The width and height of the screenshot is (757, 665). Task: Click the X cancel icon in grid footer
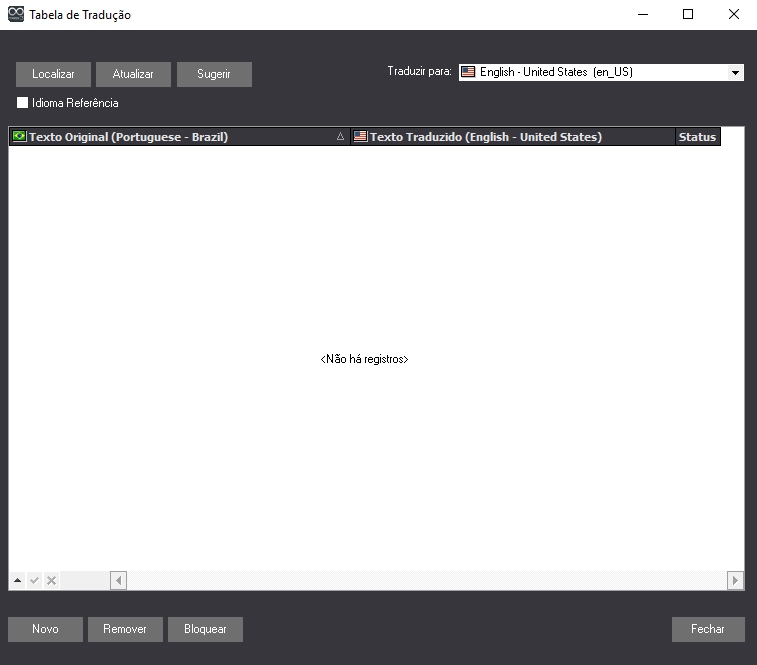[x=51, y=580]
